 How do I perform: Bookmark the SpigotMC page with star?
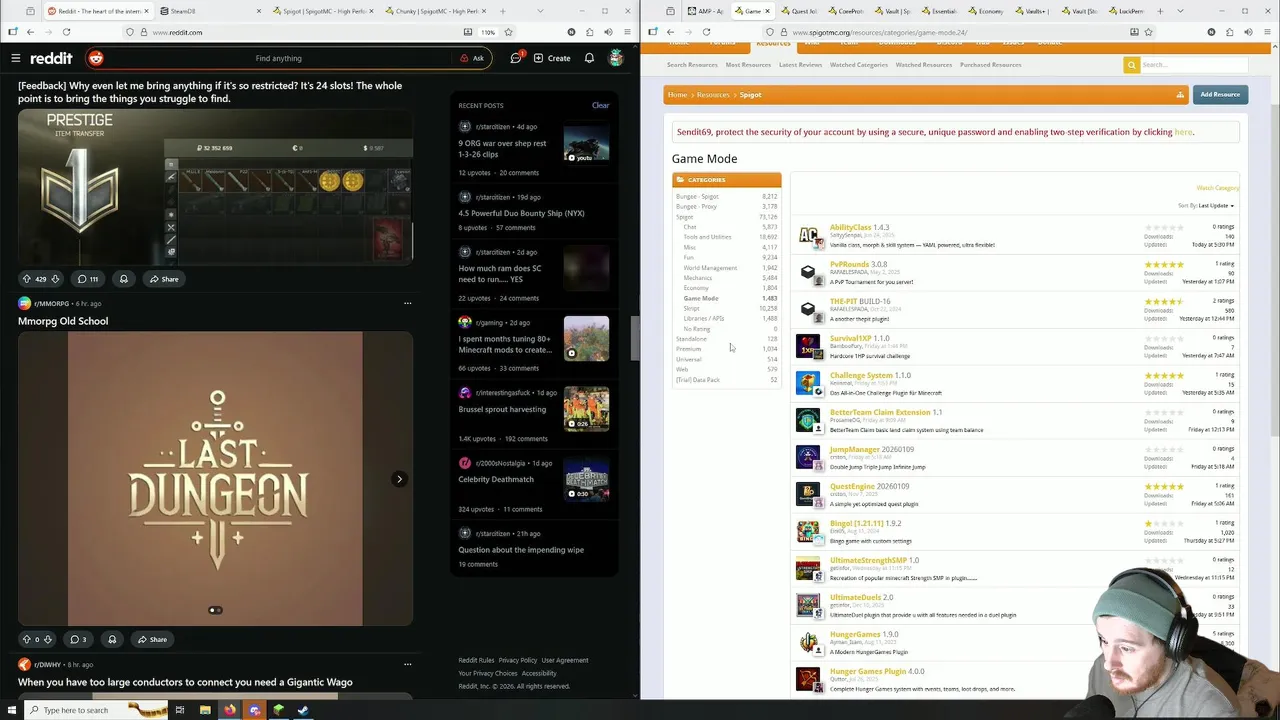[x=1148, y=32]
